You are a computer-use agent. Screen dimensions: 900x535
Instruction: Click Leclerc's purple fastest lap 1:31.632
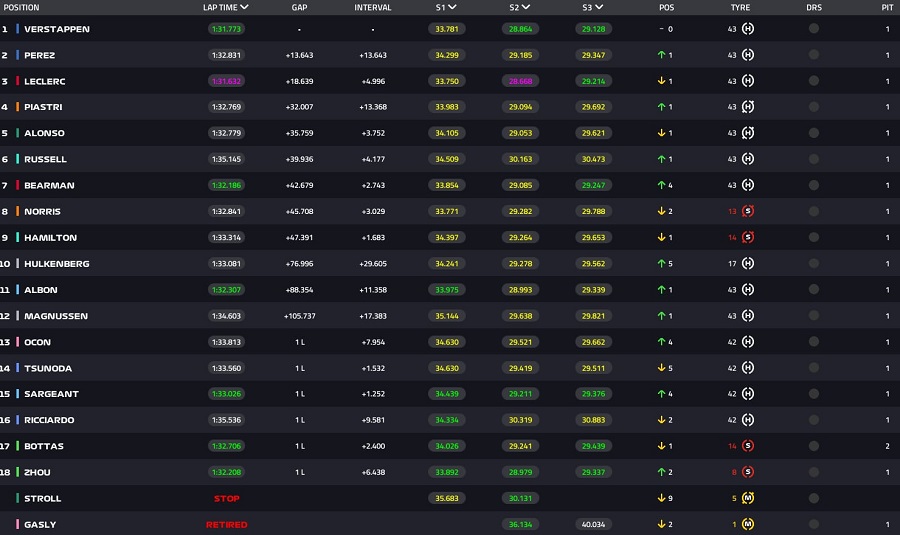coord(226,81)
